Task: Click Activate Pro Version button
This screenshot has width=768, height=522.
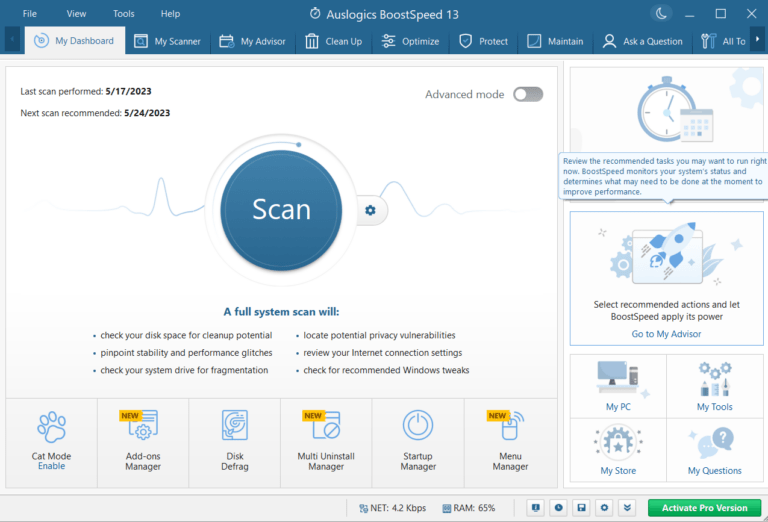Action: pyautogui.click(x=703, y=507)
